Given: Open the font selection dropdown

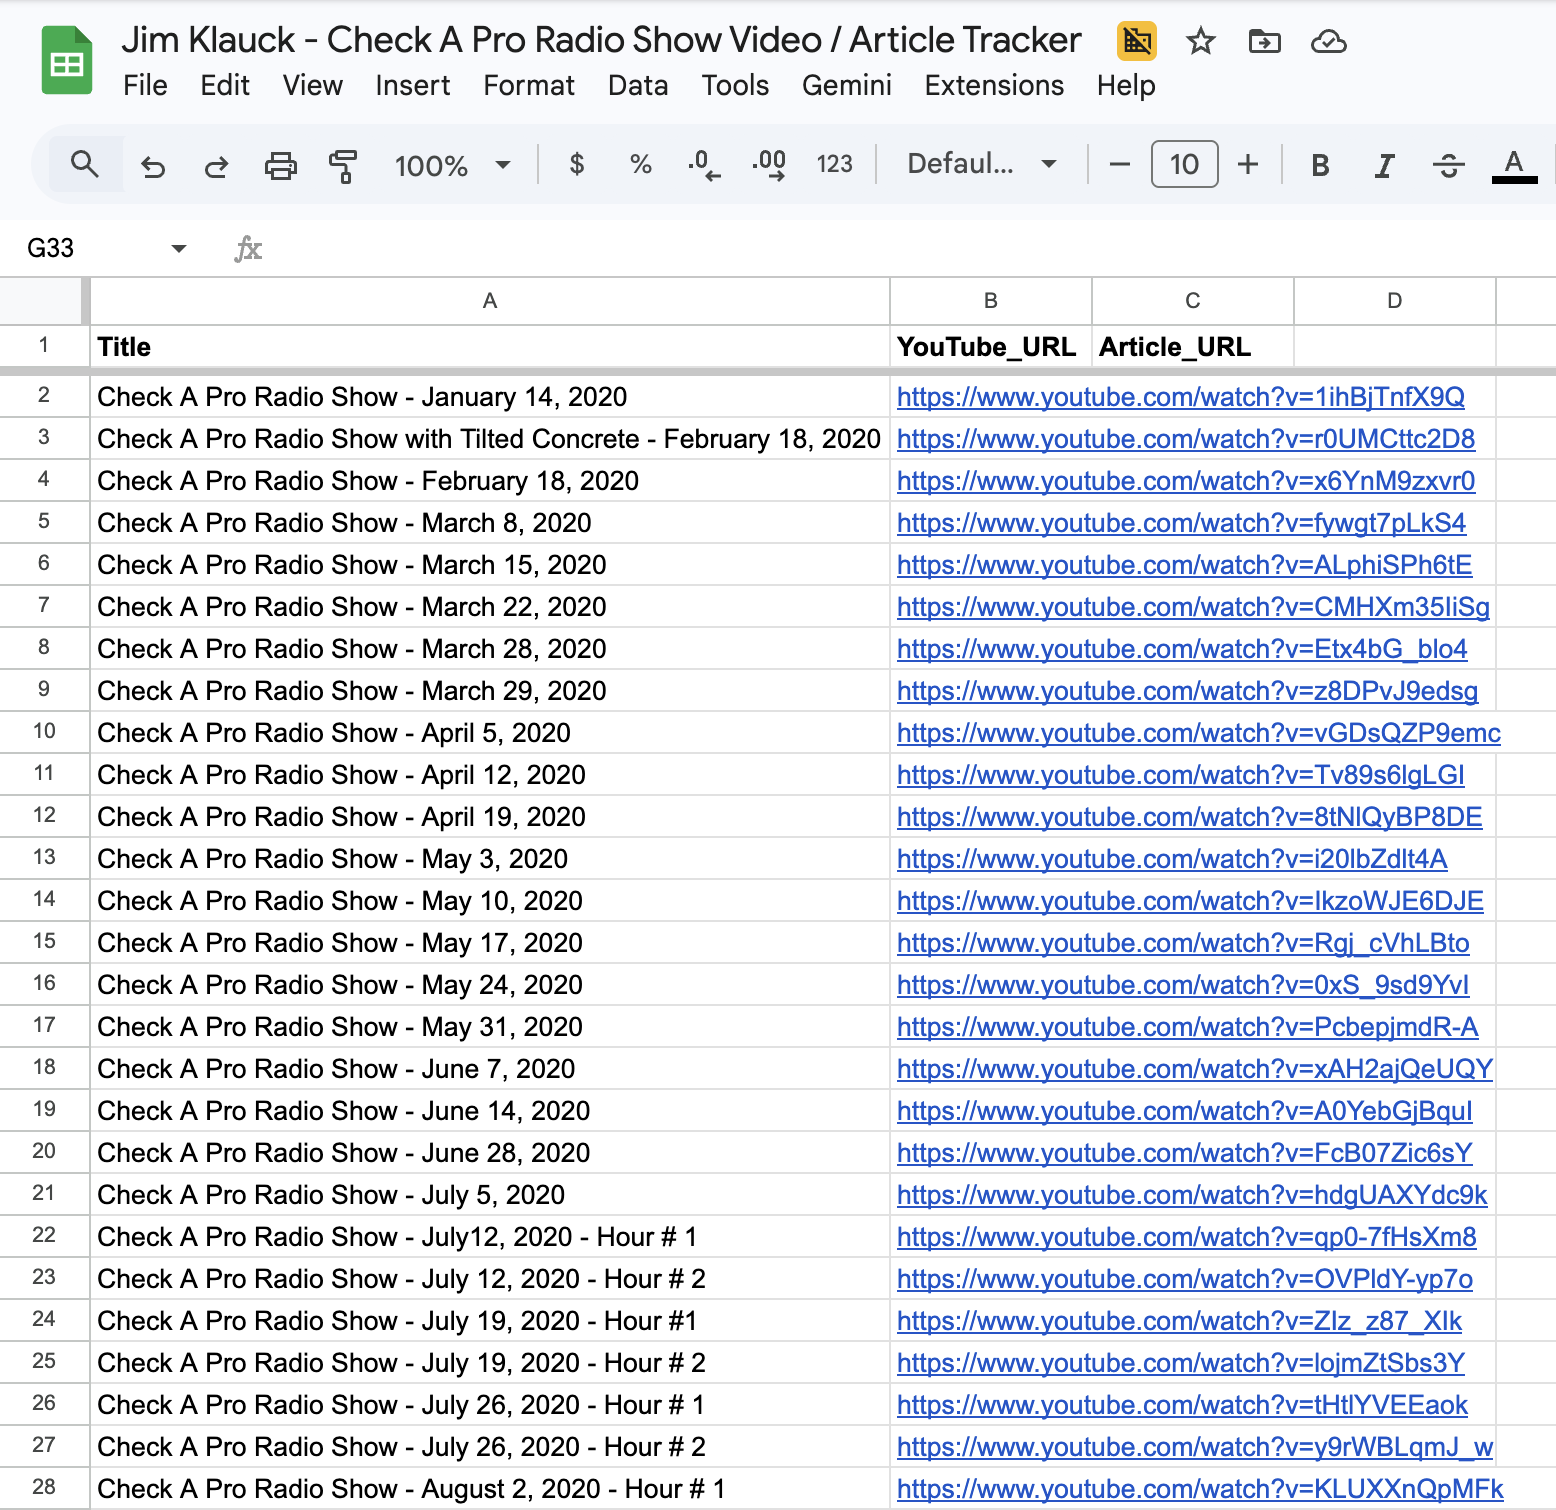Looking at the screenshot, I should [x=978, y=165].
